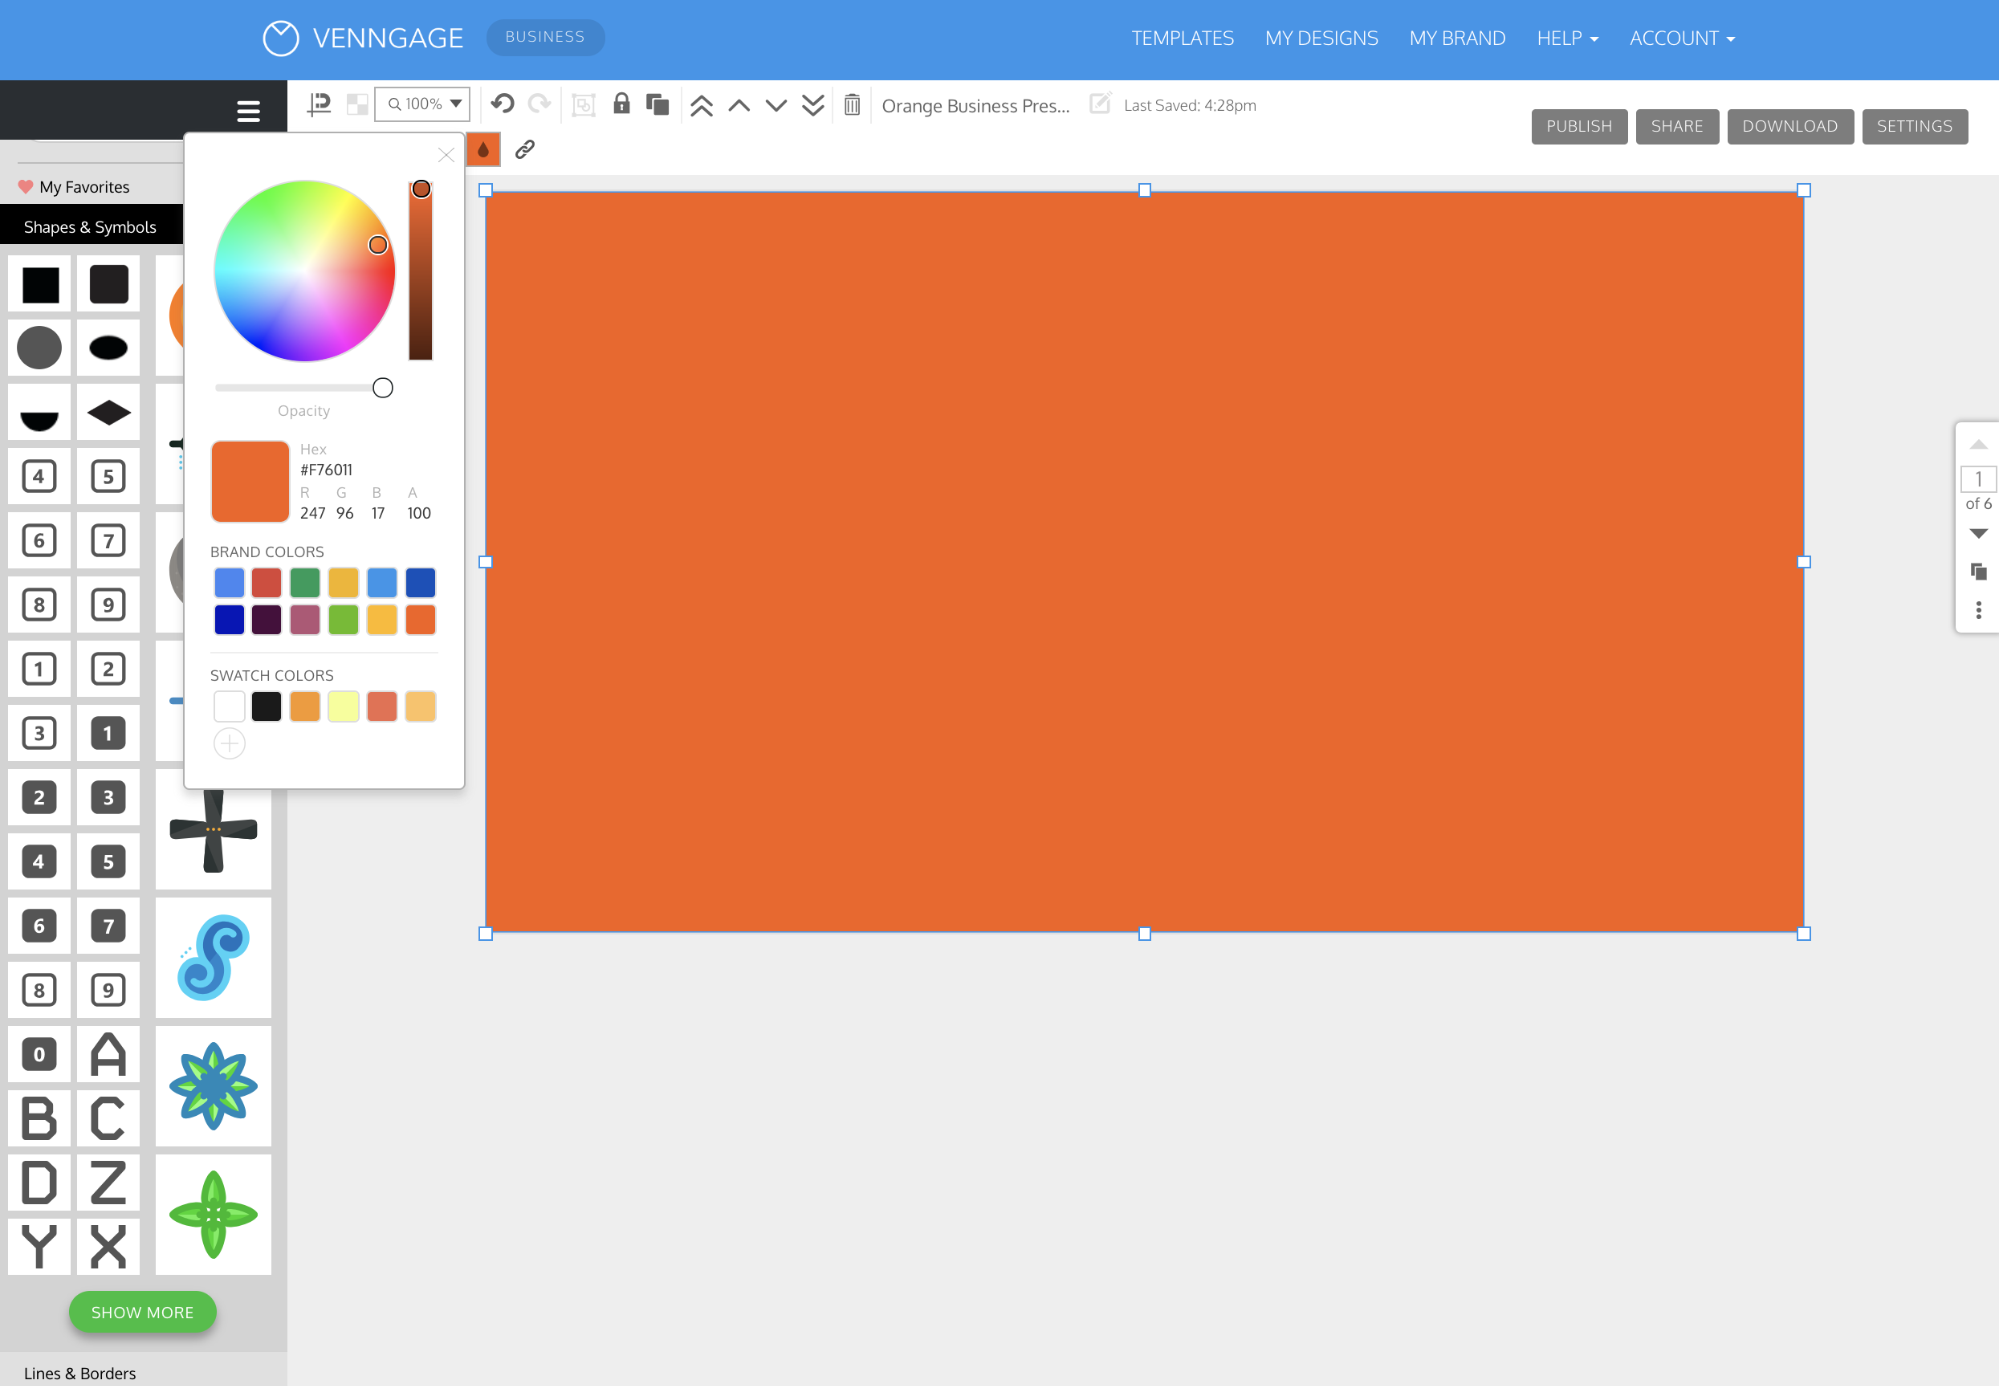Screen dimensions: 1999x1386
Task: Lock the selected shape with the padlock icon
Action: pyautogui.click(x=621, y=104)
